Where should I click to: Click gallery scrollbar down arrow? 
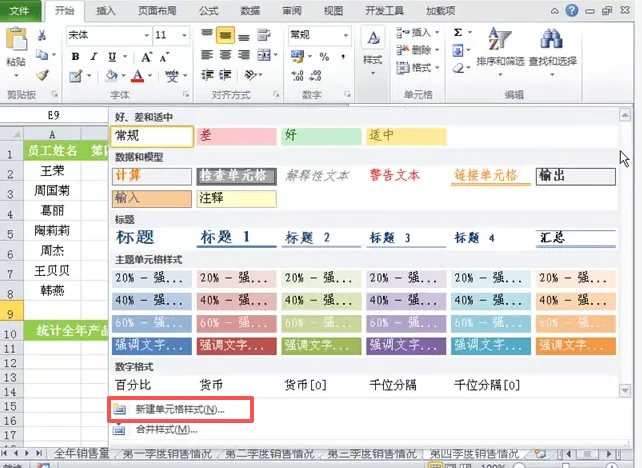click(625, 391)
